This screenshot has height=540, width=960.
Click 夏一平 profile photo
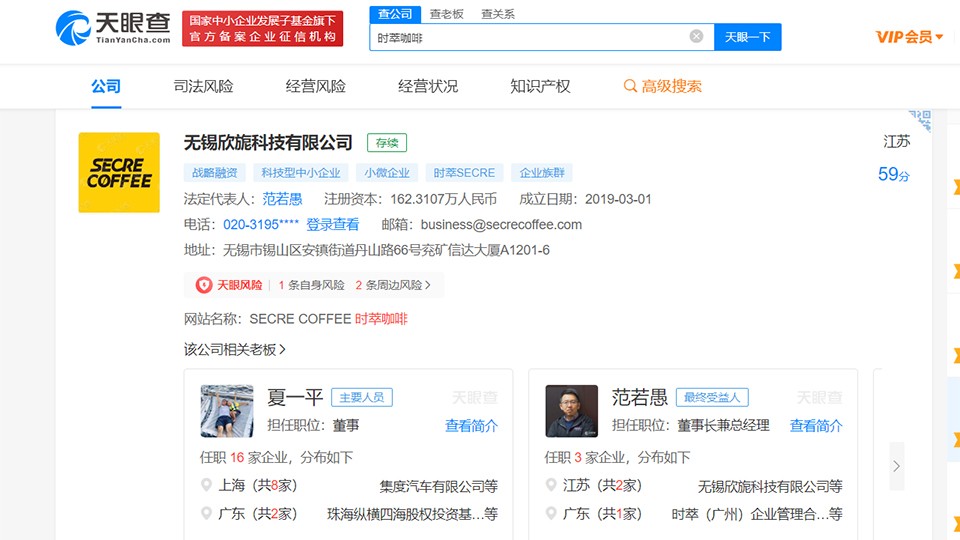[227, 411]
